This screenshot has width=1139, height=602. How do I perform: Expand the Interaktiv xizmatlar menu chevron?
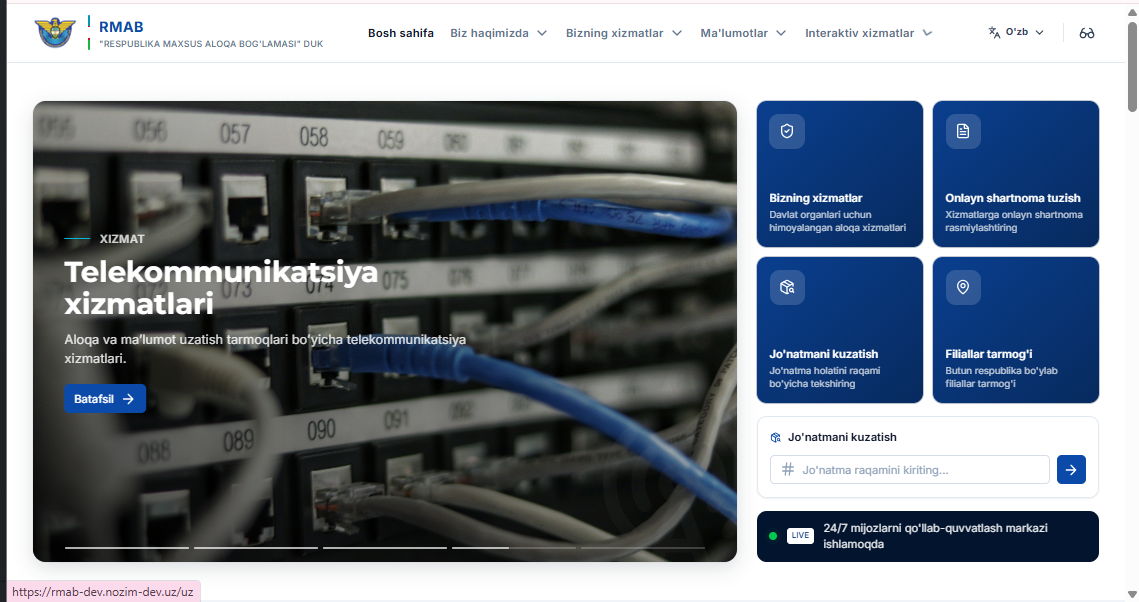pyautogui.click(x=927, y=33)
